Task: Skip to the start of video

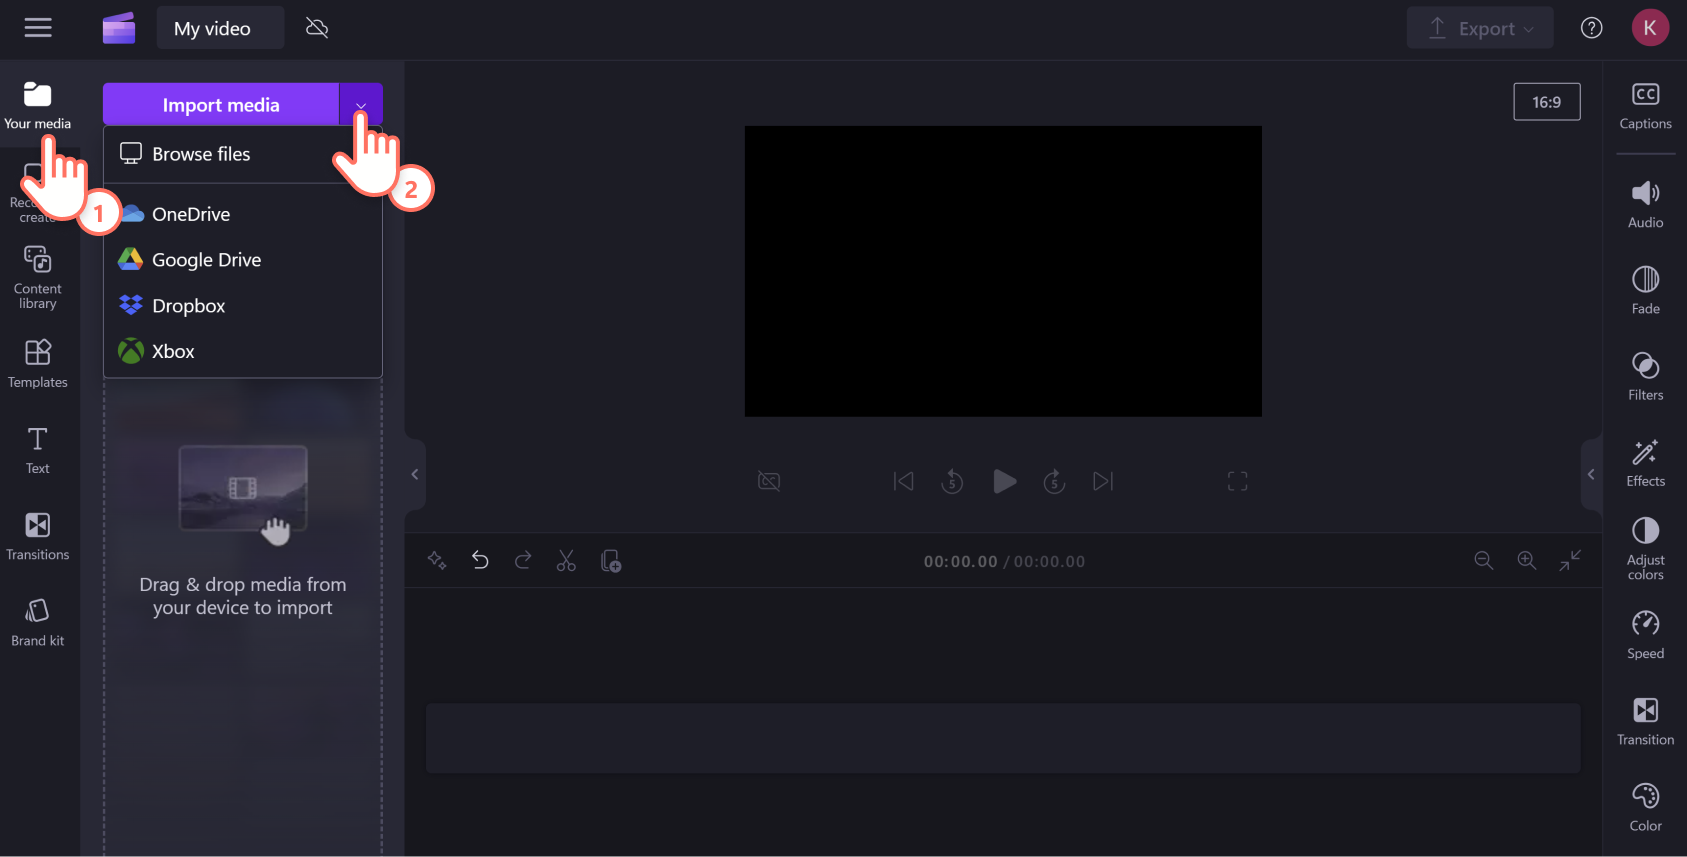Action: click(x=903, y=482)
